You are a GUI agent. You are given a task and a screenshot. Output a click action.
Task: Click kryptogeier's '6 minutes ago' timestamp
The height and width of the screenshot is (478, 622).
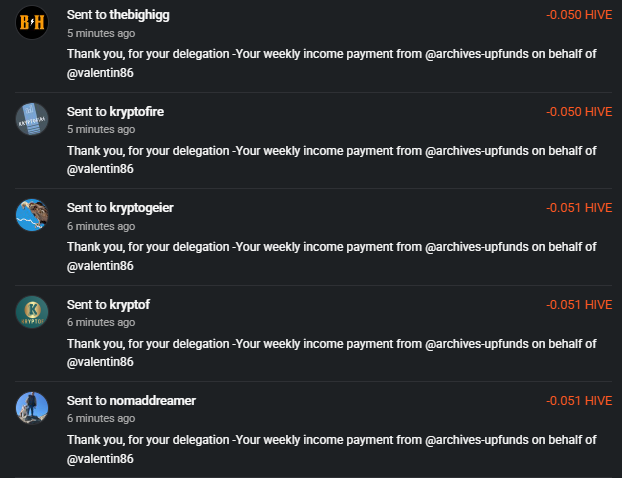tap(101, 226)
